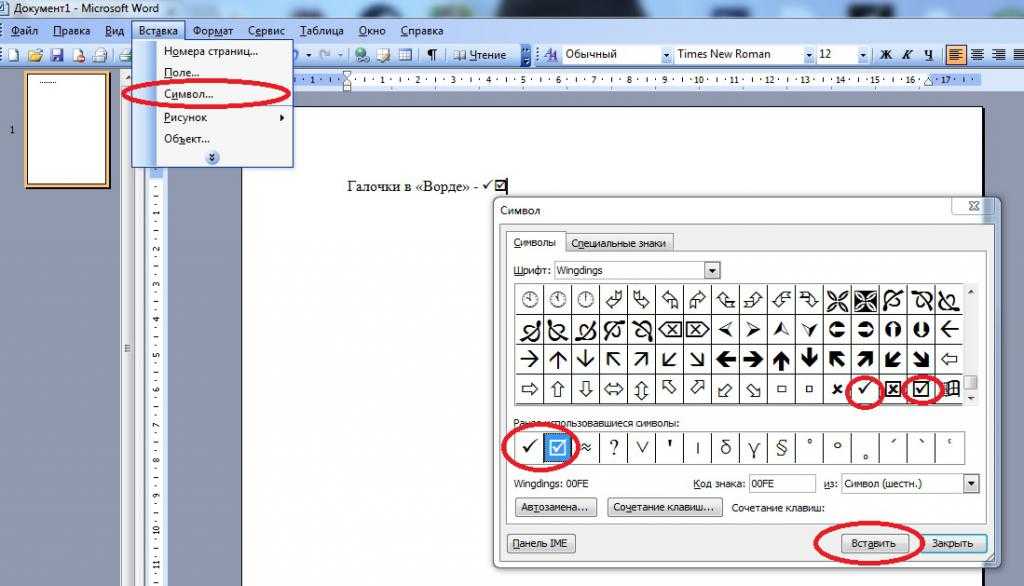
Task: Select the bold up arrow symbol
Action: pos(780,359)
